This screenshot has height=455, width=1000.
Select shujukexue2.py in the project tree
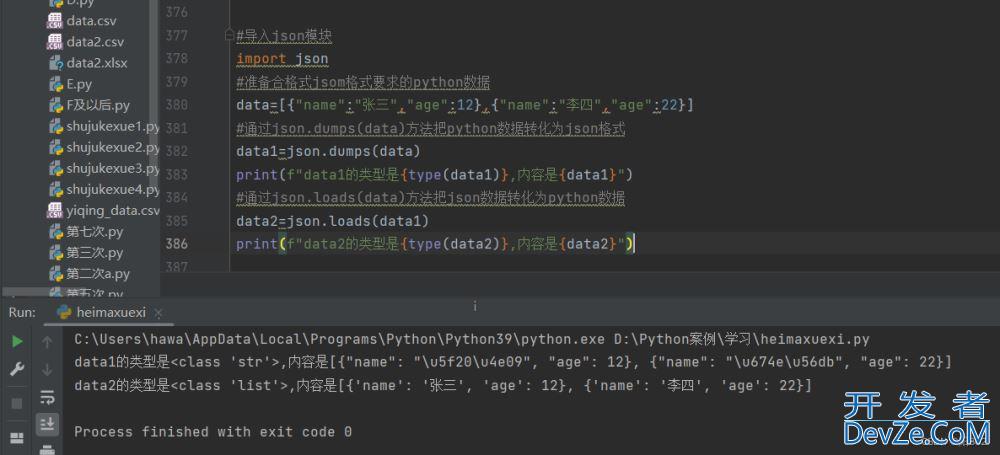tap(113, 147)
